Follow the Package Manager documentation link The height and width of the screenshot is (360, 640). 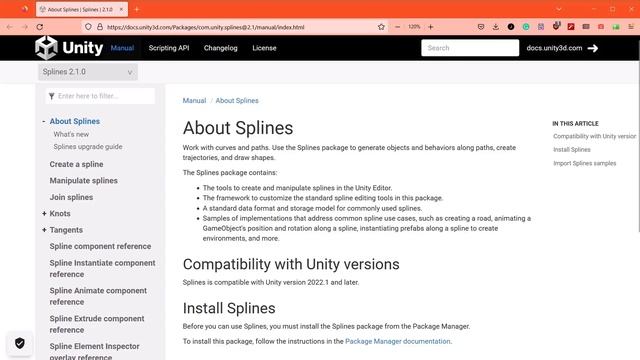398,341
